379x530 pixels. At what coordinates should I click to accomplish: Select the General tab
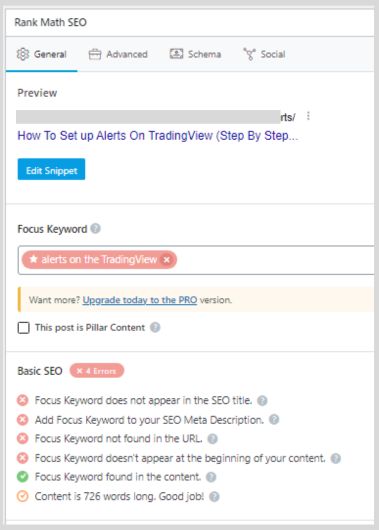coord(42,54)
